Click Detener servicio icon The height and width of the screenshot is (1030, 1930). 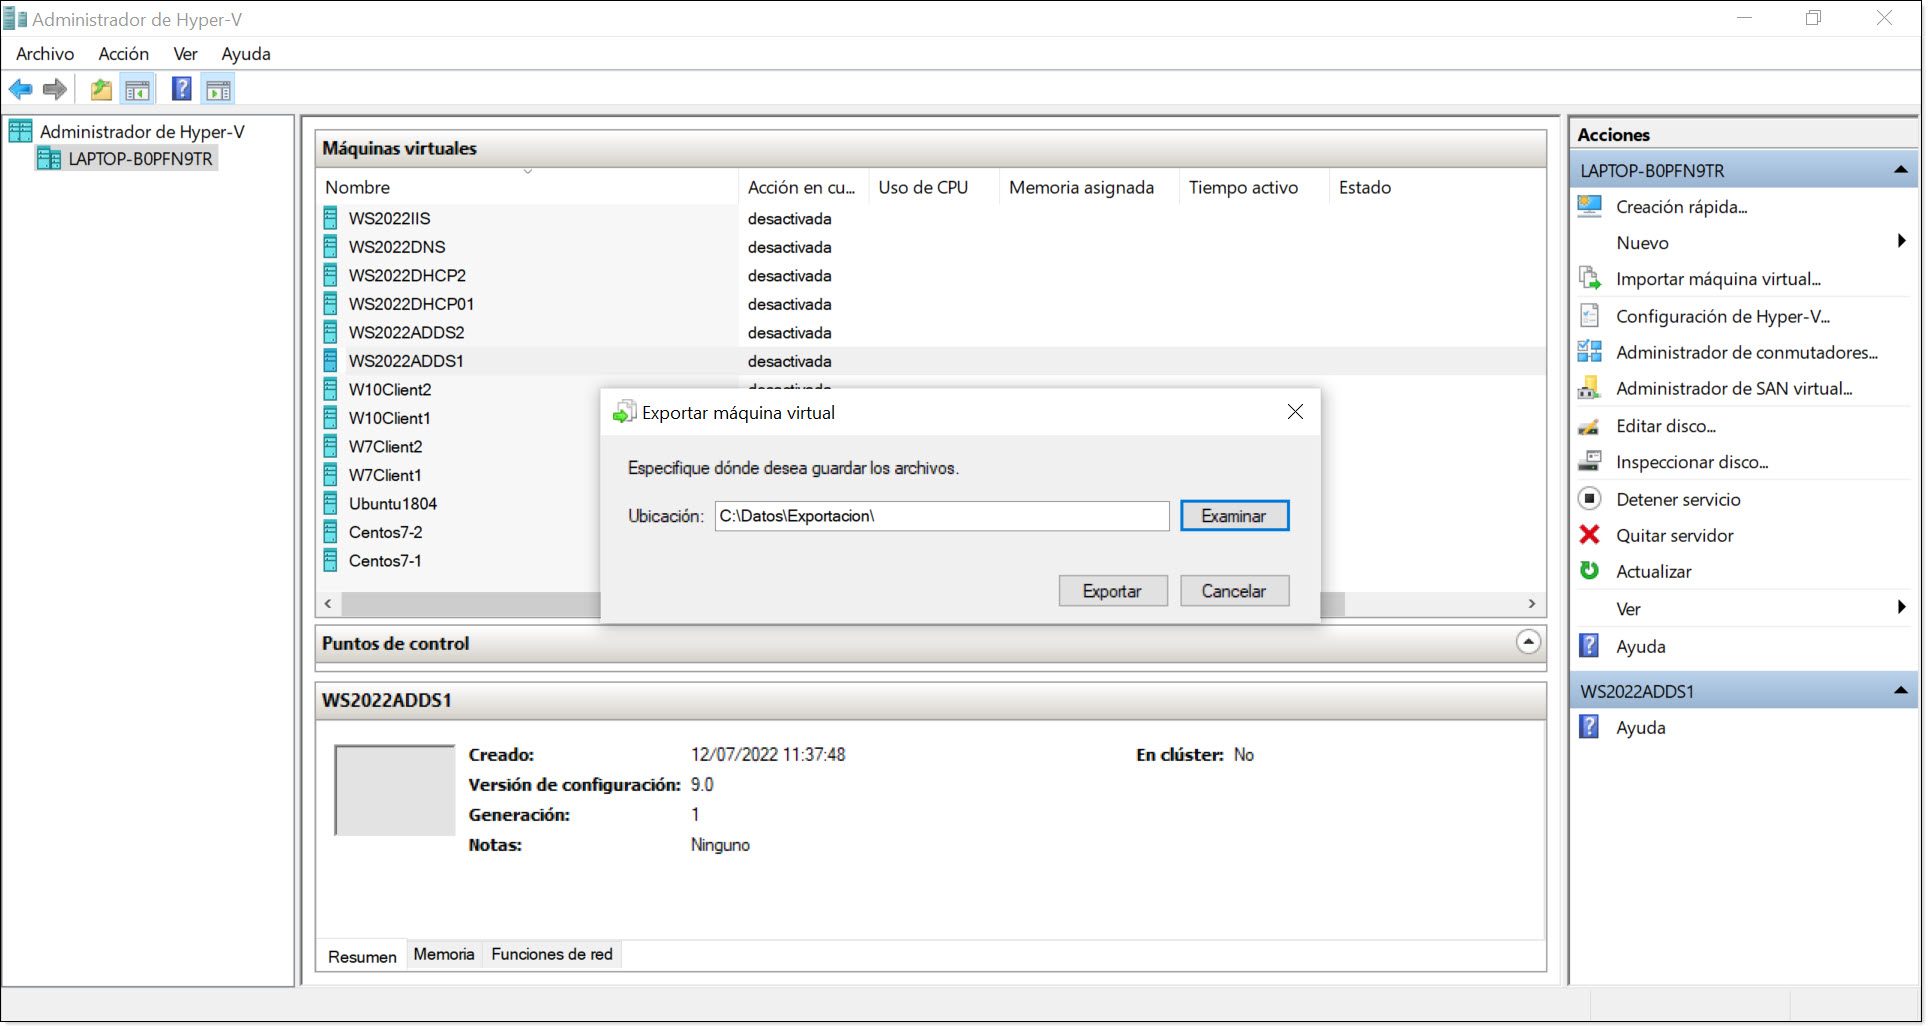click(1589, 499)
